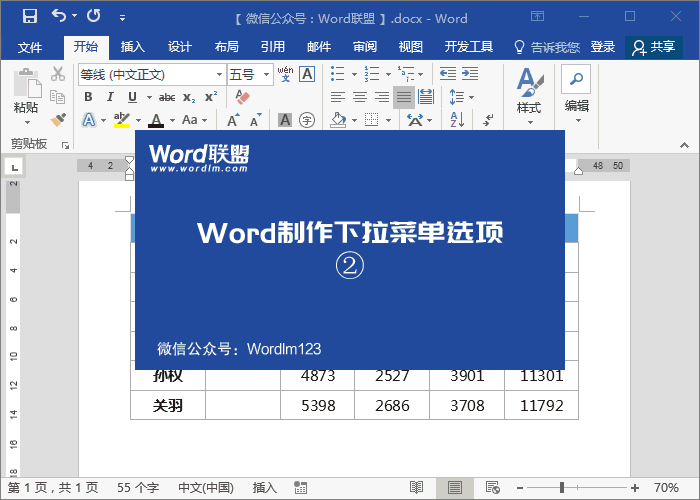Open the clipboard pane launcher
The width and height of the screenshot is (700, 500).
pyautogui.click(x=66, y=145)
